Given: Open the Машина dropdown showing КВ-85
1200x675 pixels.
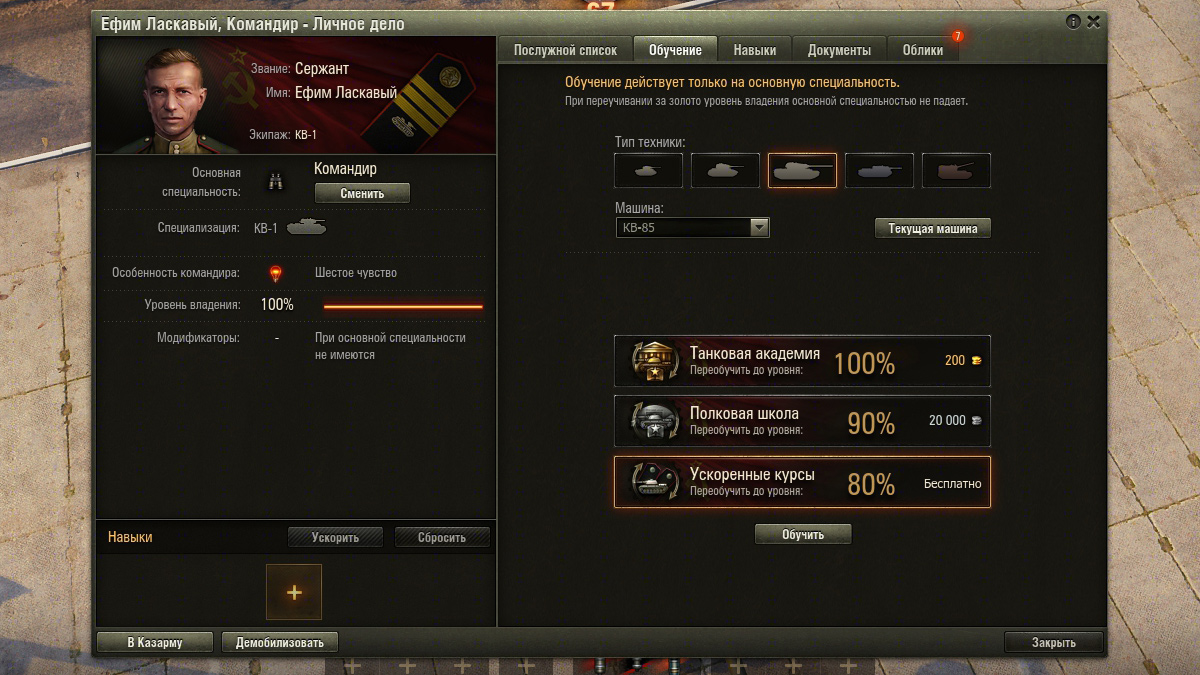Looking at the screenshot, I should point(692,228).
